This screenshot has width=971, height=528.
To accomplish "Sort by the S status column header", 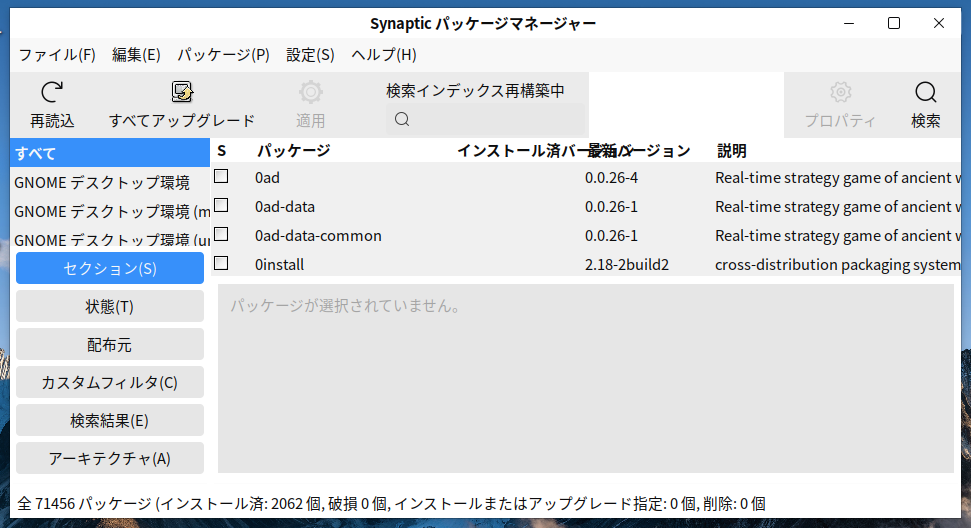I will pyautogui.click(x=222, y=150).
